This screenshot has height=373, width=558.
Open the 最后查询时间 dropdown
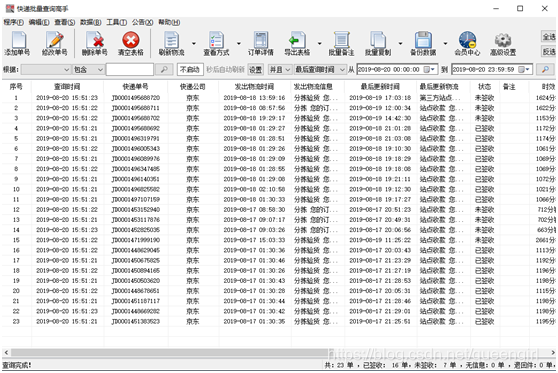click(x=320, y=69)
